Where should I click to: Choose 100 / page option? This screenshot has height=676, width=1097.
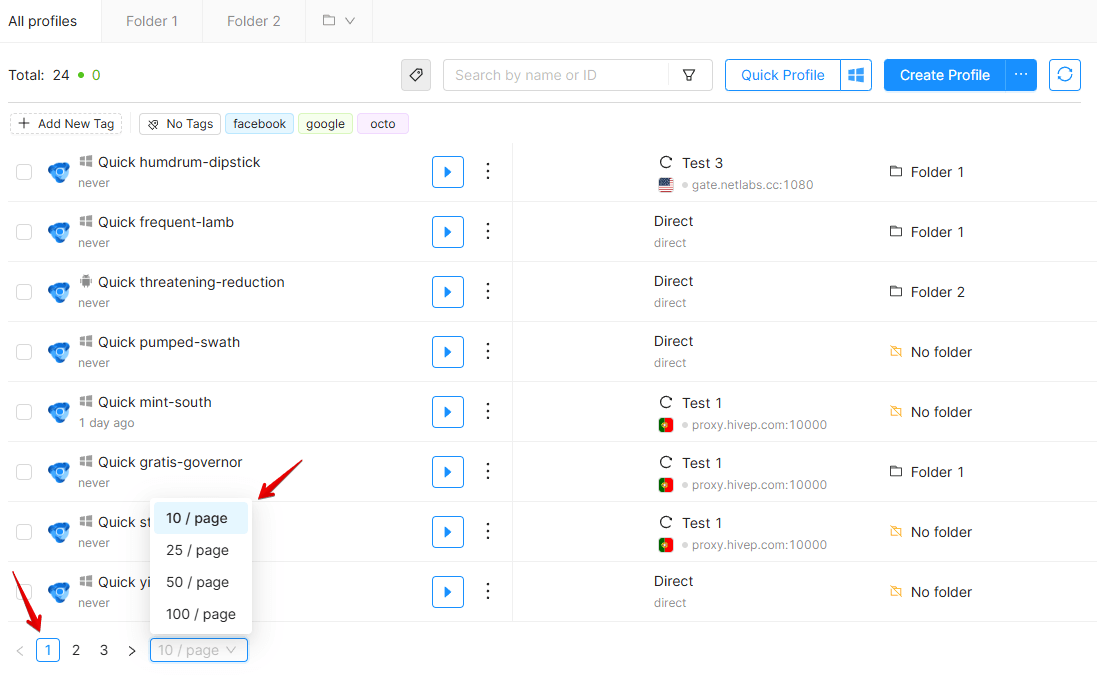coord(201,614)
